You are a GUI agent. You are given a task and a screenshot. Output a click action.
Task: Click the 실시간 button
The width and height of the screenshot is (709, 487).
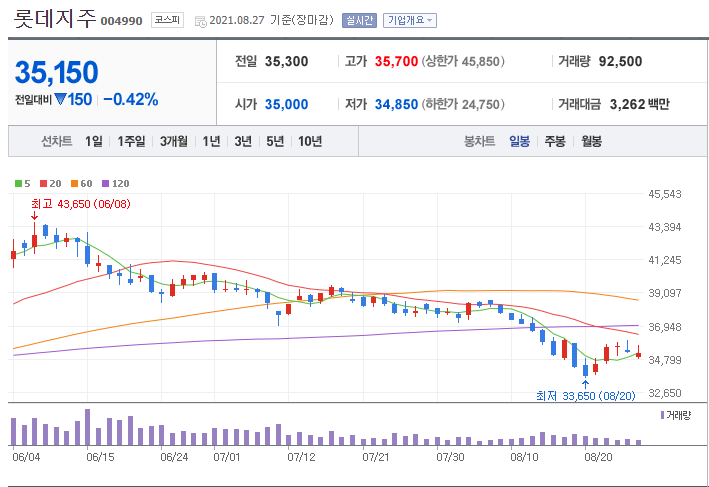359,20
